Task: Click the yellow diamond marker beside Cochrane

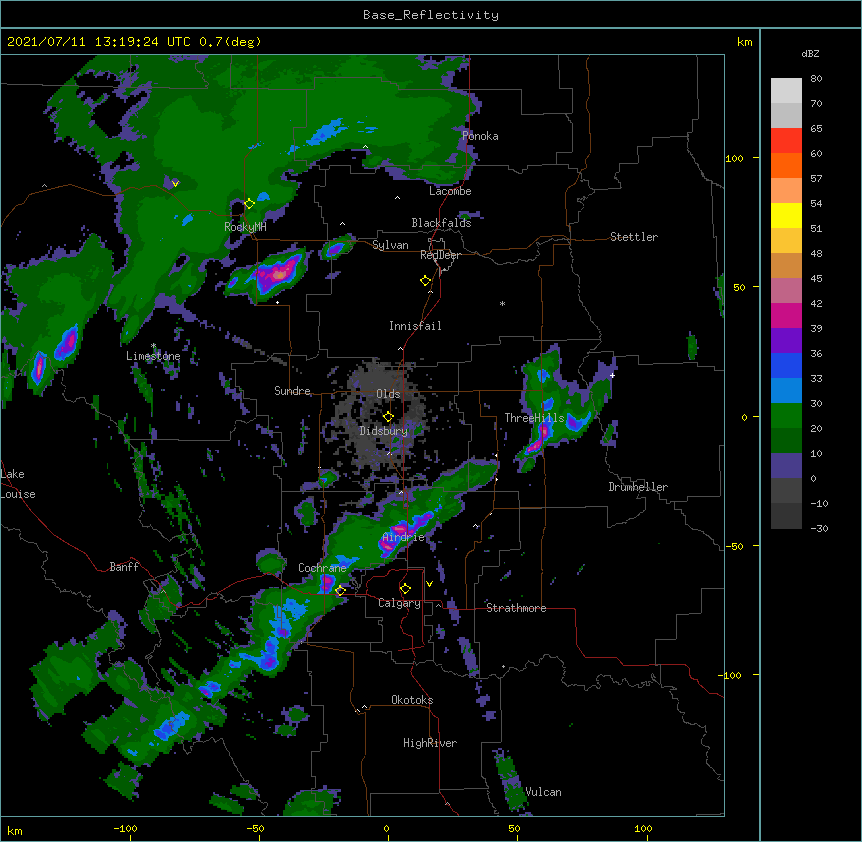Action: (x=340, y=590)
